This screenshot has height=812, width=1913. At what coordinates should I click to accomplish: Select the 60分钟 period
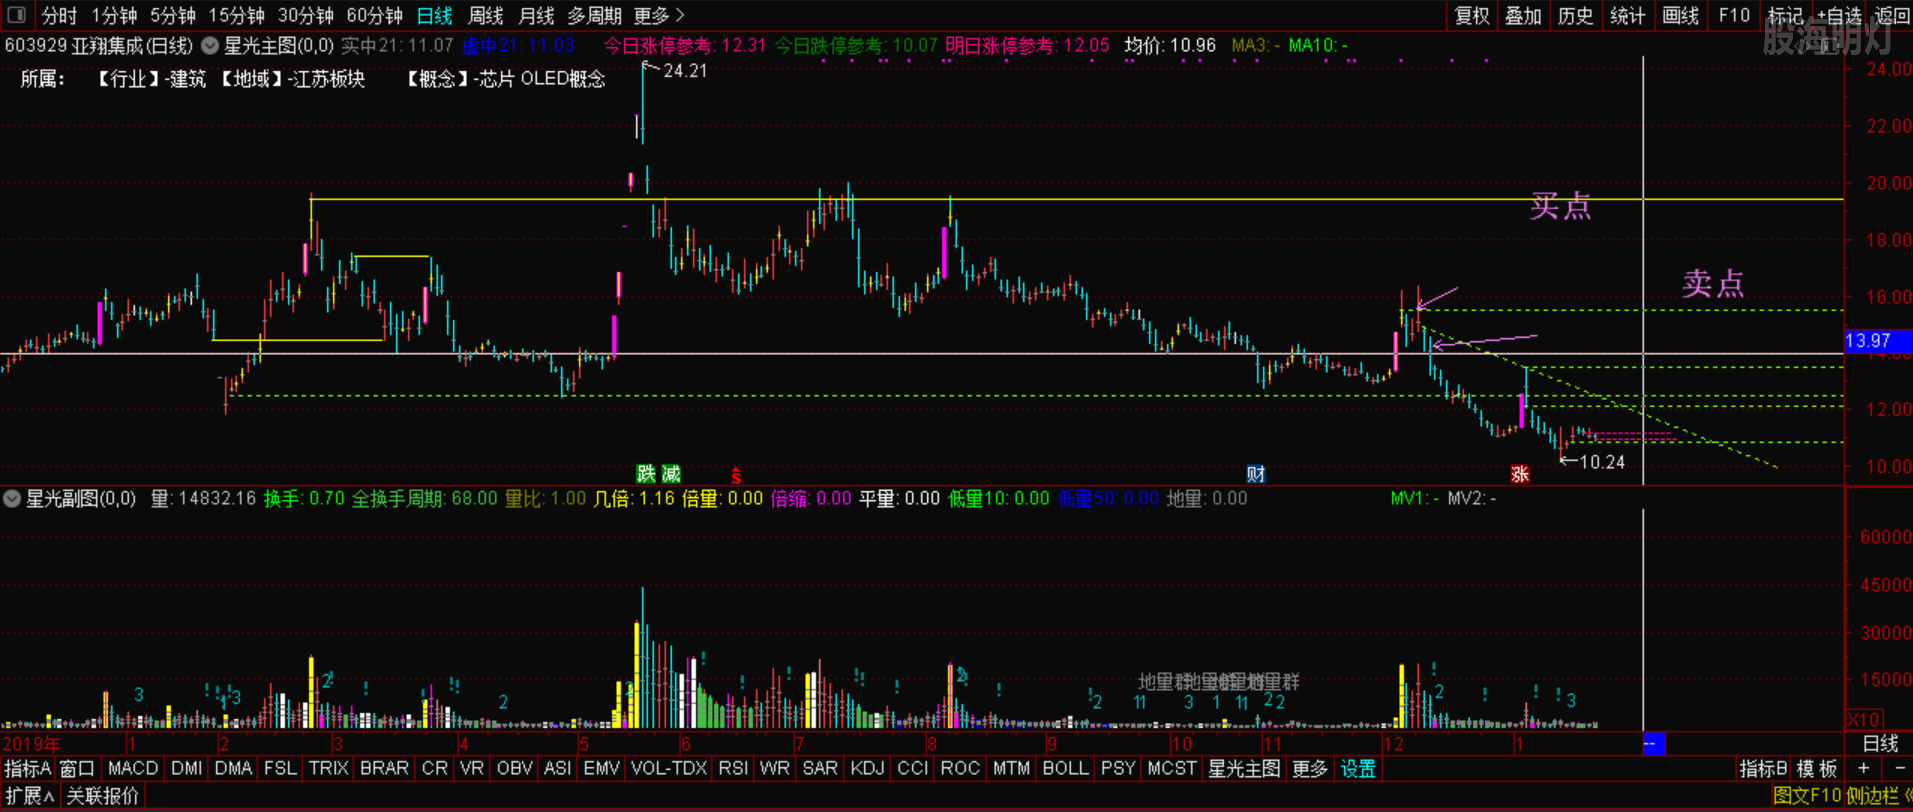click(x=375, y=16)
